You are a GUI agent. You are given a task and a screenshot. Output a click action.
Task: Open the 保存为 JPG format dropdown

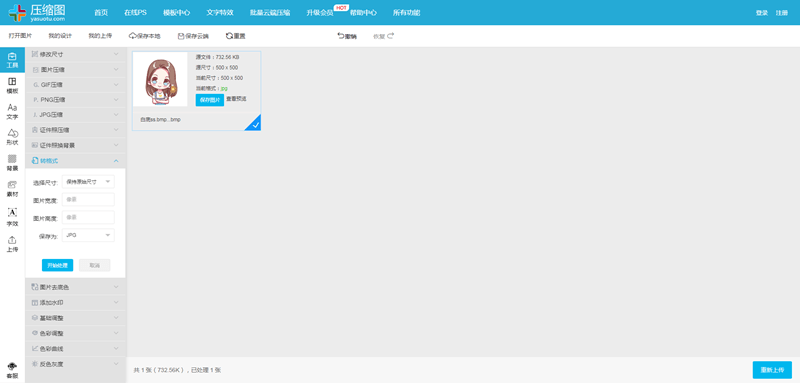(88, 235)
